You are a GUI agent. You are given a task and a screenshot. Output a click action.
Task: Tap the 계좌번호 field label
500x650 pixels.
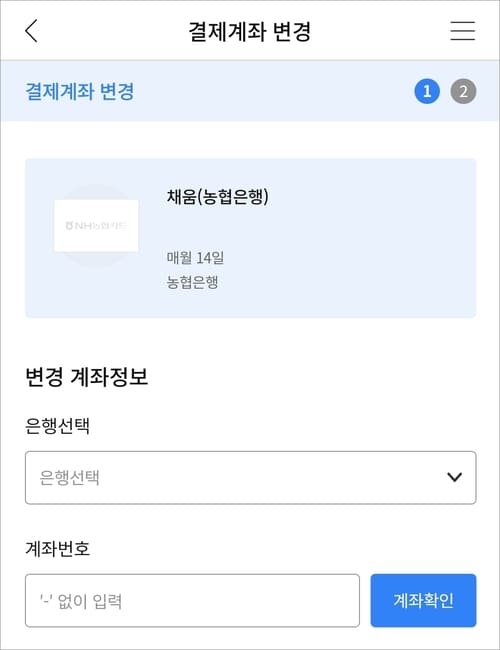[57, 548]
